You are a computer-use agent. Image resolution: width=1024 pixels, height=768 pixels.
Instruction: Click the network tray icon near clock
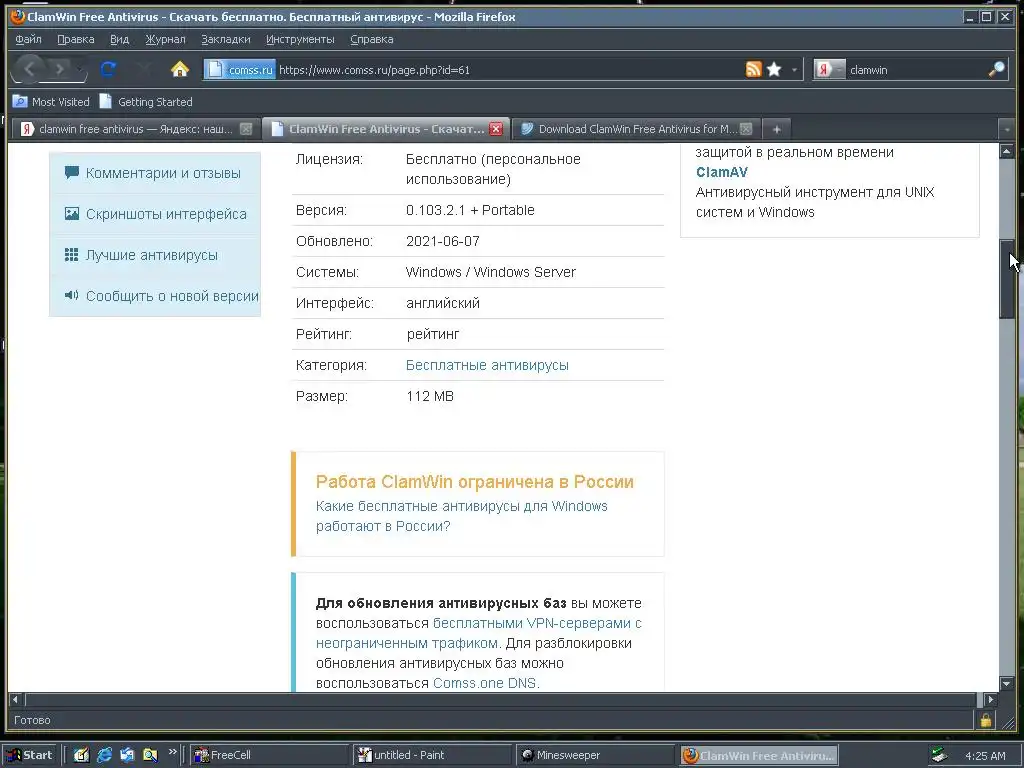tap(939, 755)
